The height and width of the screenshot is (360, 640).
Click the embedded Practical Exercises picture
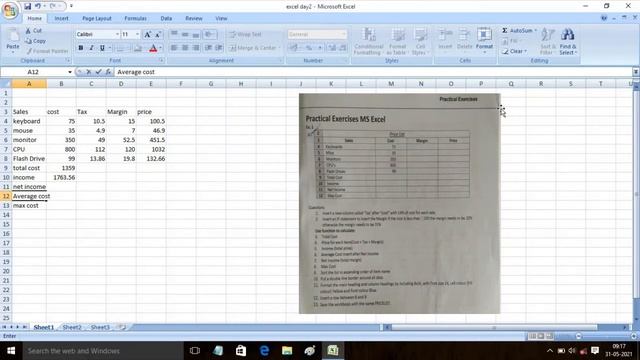pyautogui.click(x=399, y=204)
